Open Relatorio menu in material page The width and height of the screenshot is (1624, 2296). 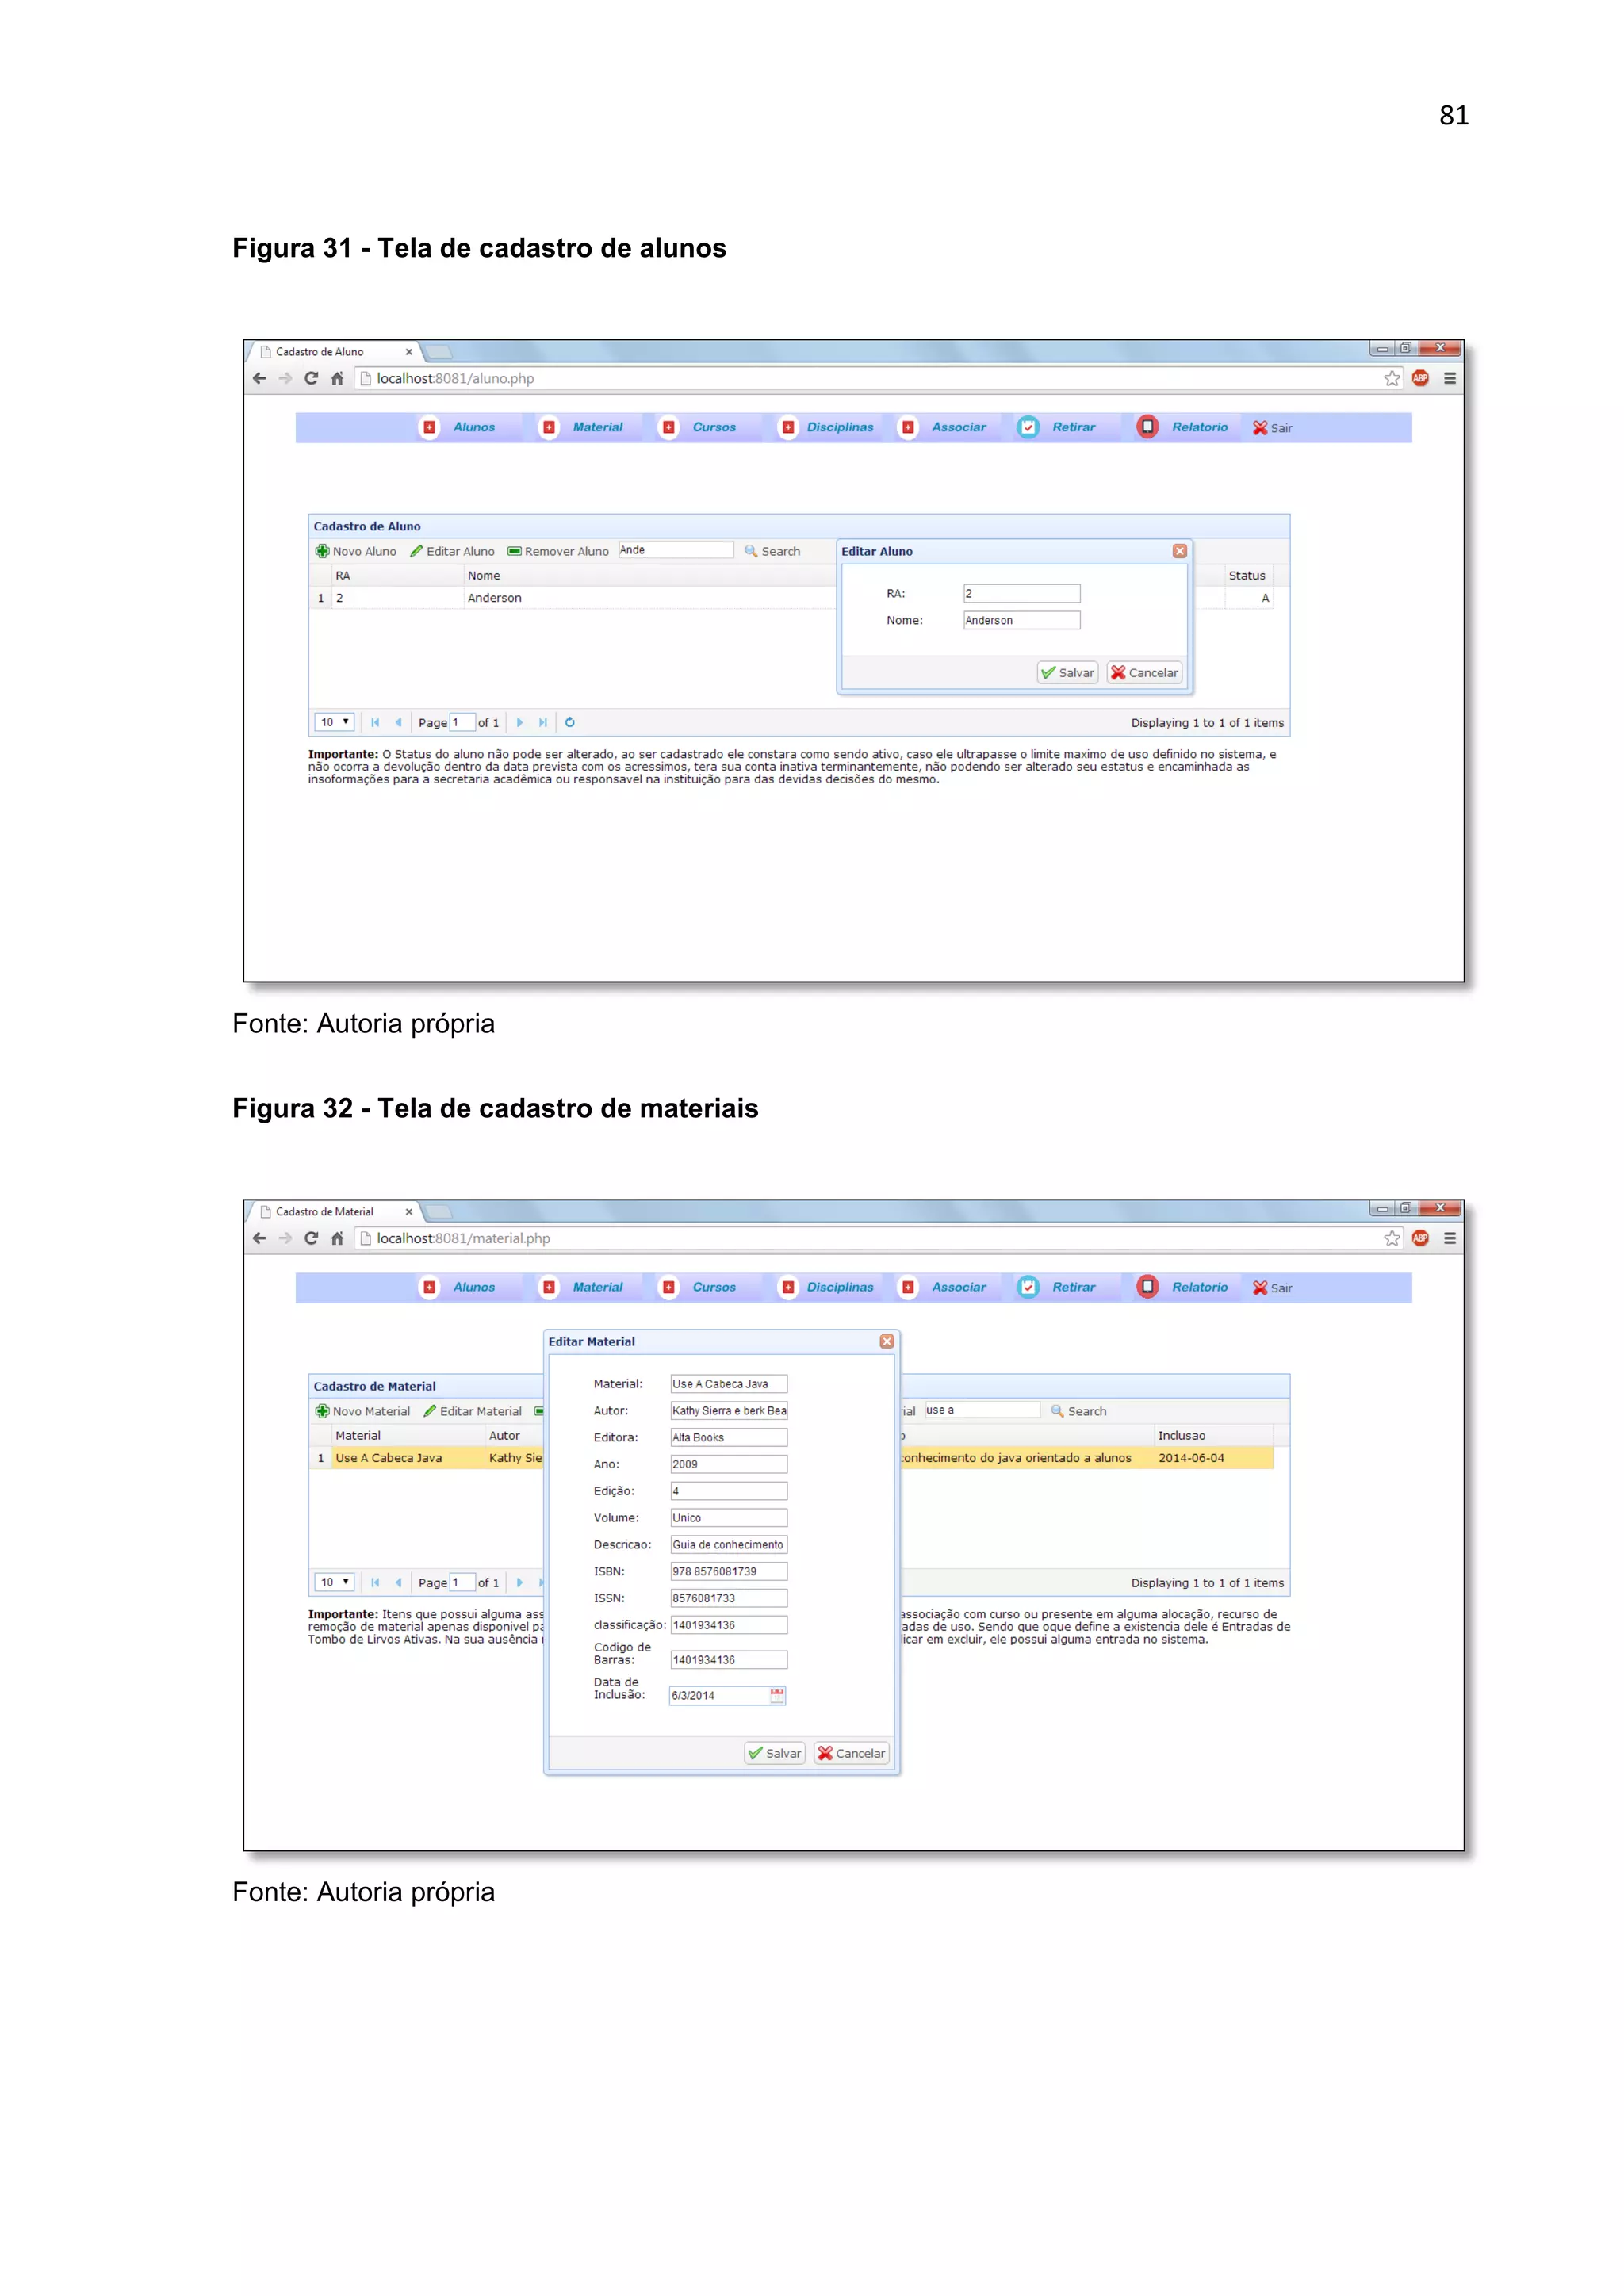pyautogui.click(x=1198, y=1287)
